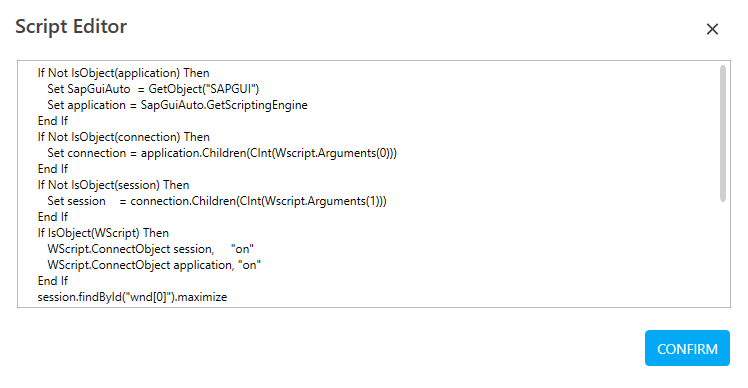The height and width of the screenshot is (388, 748).
Task: Click 'Set SapGuiAuto' at the line start
Action: [89, 89]
